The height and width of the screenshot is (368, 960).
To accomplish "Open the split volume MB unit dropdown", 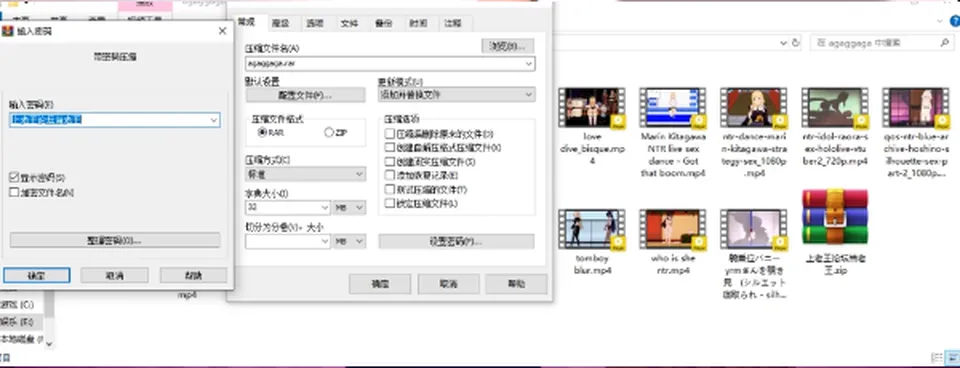I will (350, 242).
